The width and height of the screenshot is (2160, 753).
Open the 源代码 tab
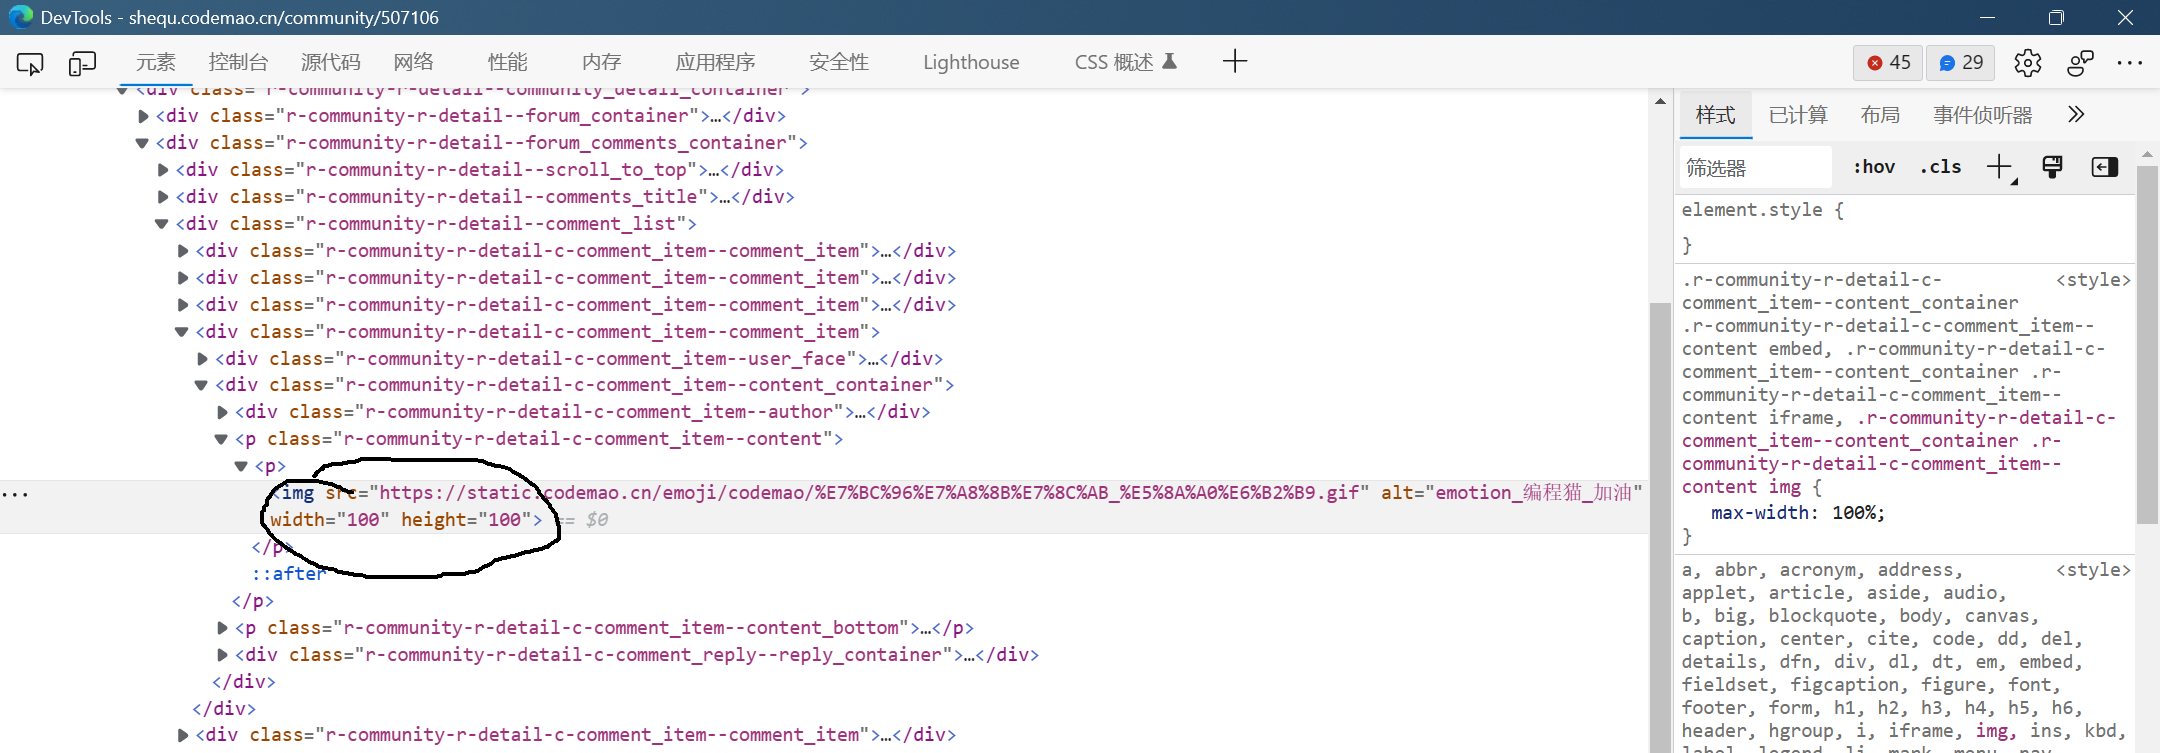point(331,62)
